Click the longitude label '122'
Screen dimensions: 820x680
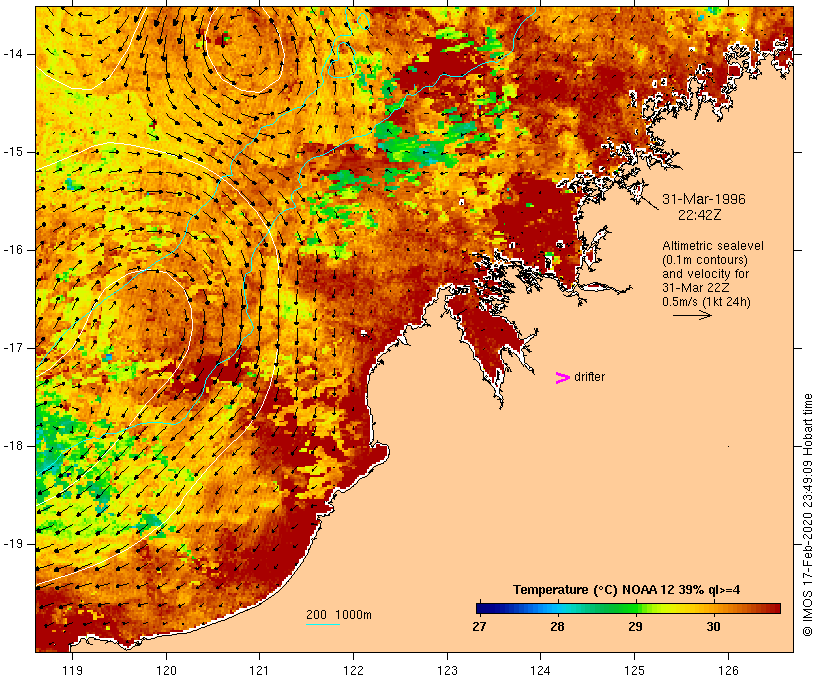354,670
